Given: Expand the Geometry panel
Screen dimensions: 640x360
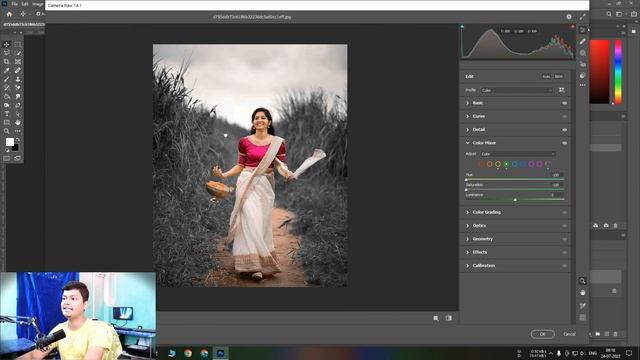Looking at the screenshot, I should coord(468,239).
